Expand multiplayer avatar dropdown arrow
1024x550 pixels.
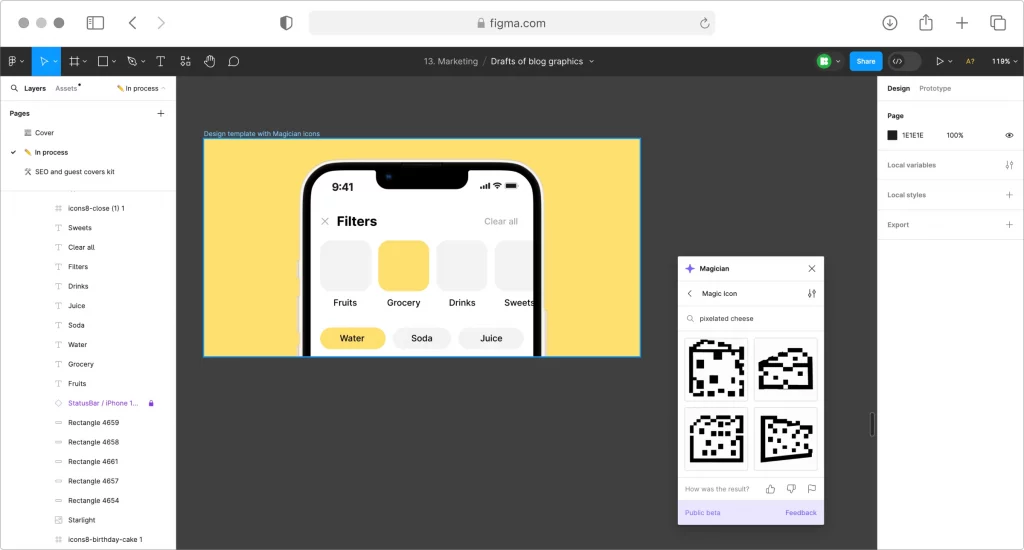click(838, 61)
